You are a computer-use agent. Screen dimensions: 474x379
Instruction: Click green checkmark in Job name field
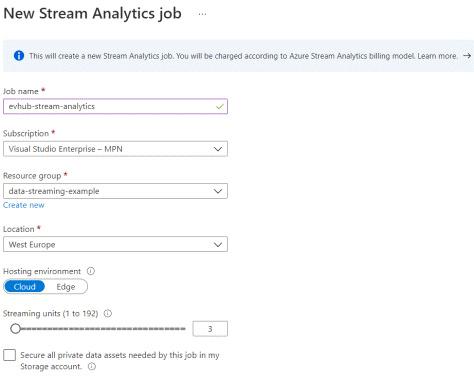(x=220, y=107)
